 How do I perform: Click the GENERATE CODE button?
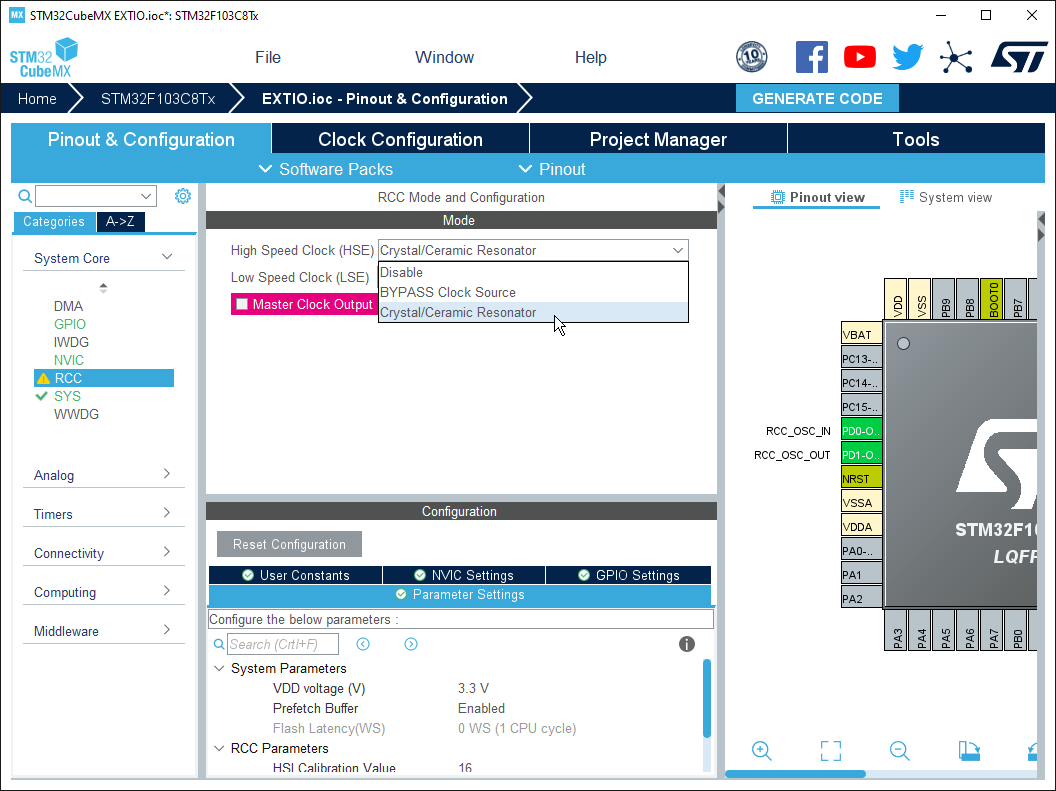tap(817, 98)
